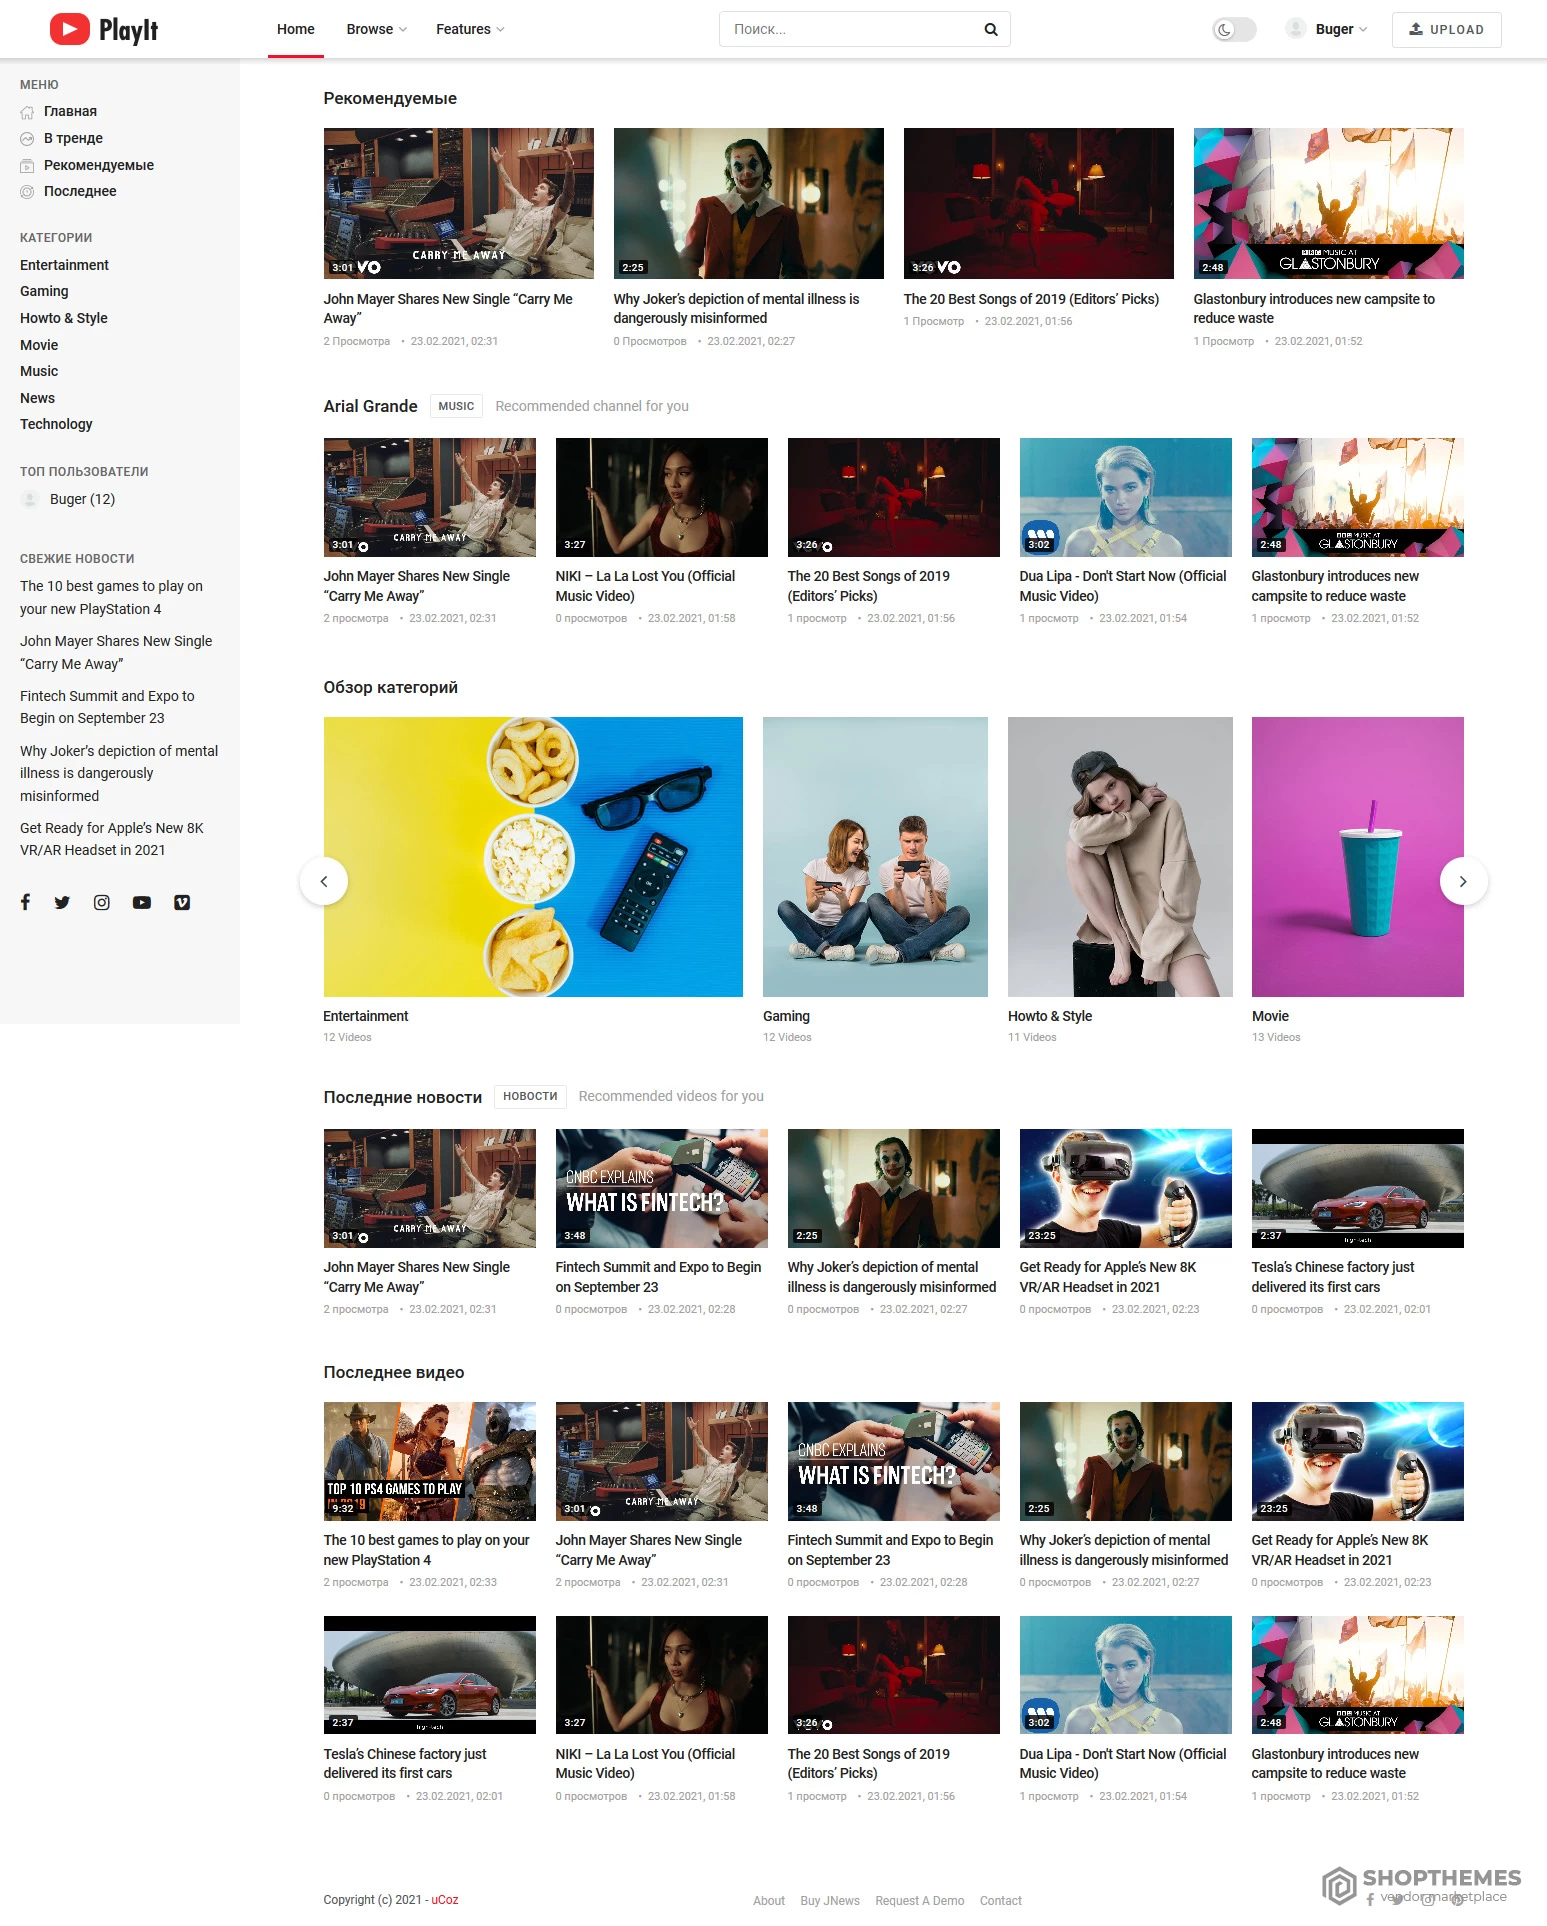The width and height of the screenshot is (1547, 1926).
Task: Click the Главная home icon in sidebar
Action: (x=27, y=112)
